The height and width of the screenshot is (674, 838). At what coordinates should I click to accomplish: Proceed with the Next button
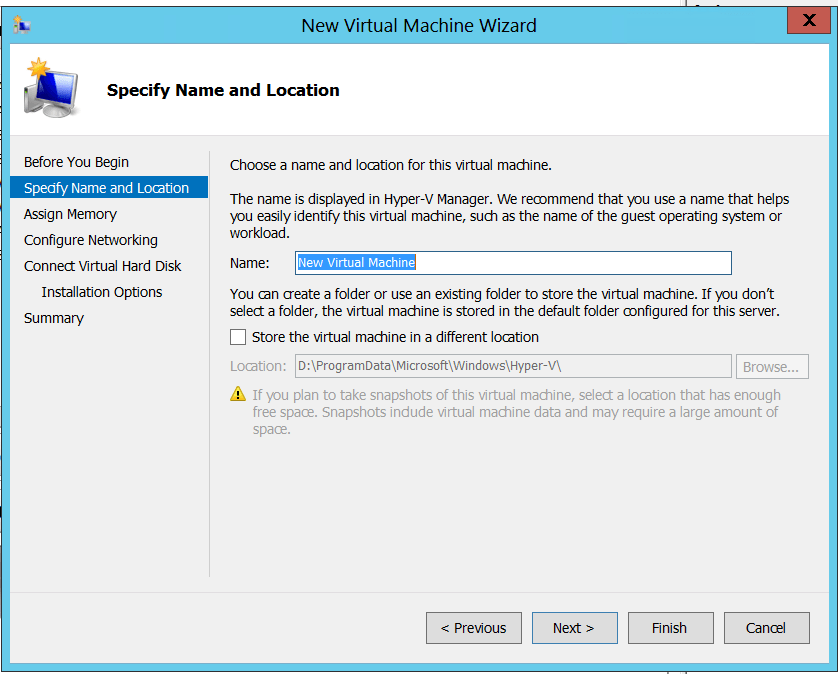point(575,628)
